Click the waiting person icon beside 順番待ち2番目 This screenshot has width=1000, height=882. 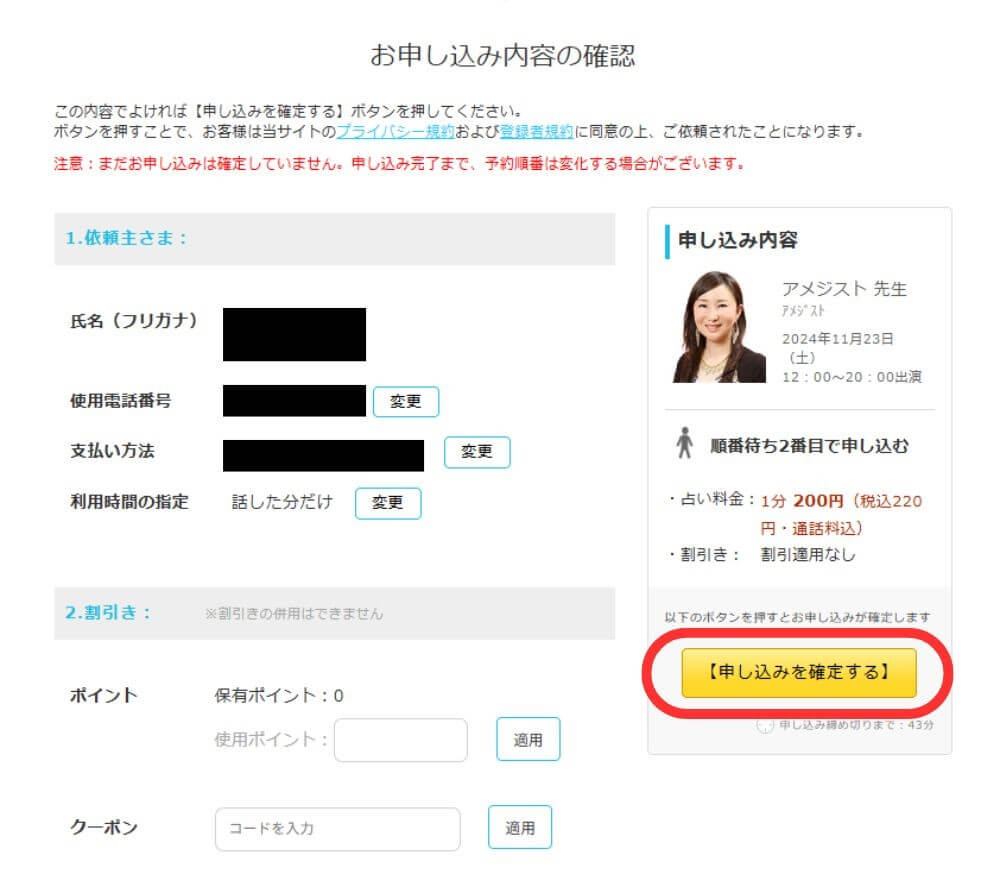coord(685,443)
